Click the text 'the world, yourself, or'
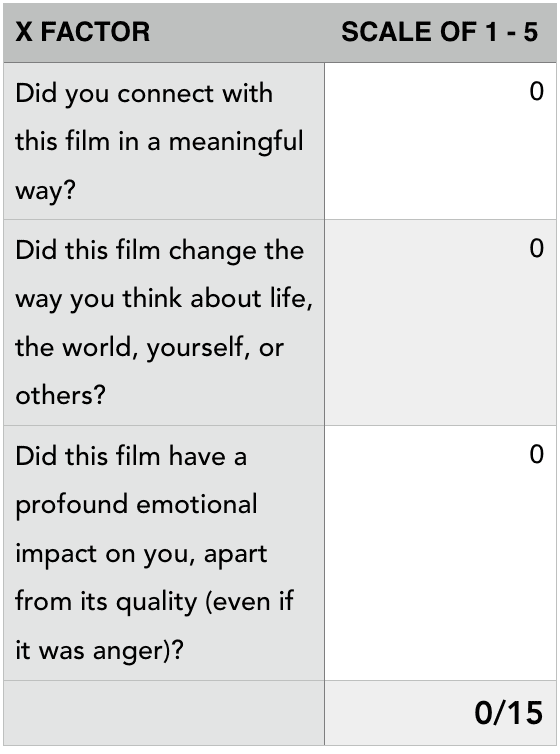560x754 pixels. pos(149,347)
